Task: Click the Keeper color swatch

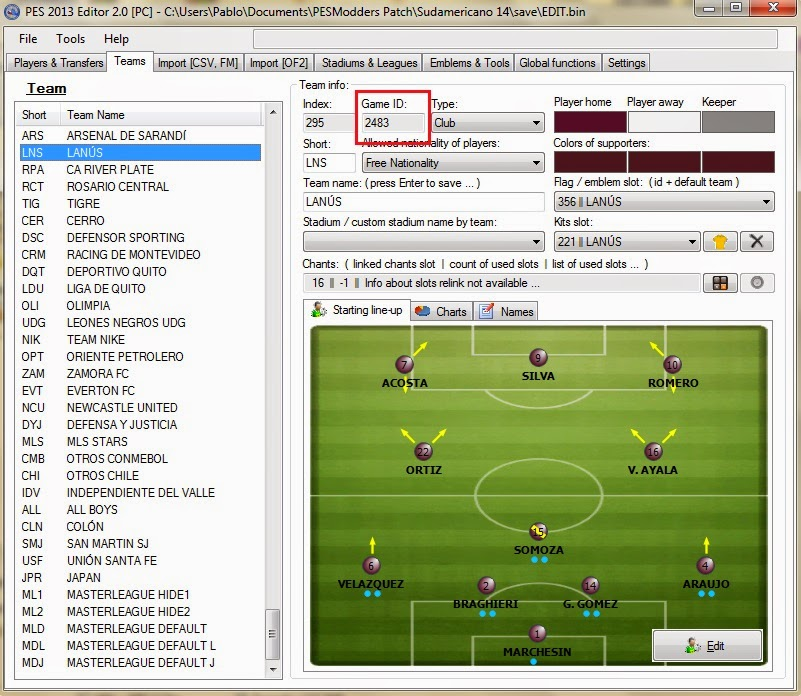Action: (738, 122)
